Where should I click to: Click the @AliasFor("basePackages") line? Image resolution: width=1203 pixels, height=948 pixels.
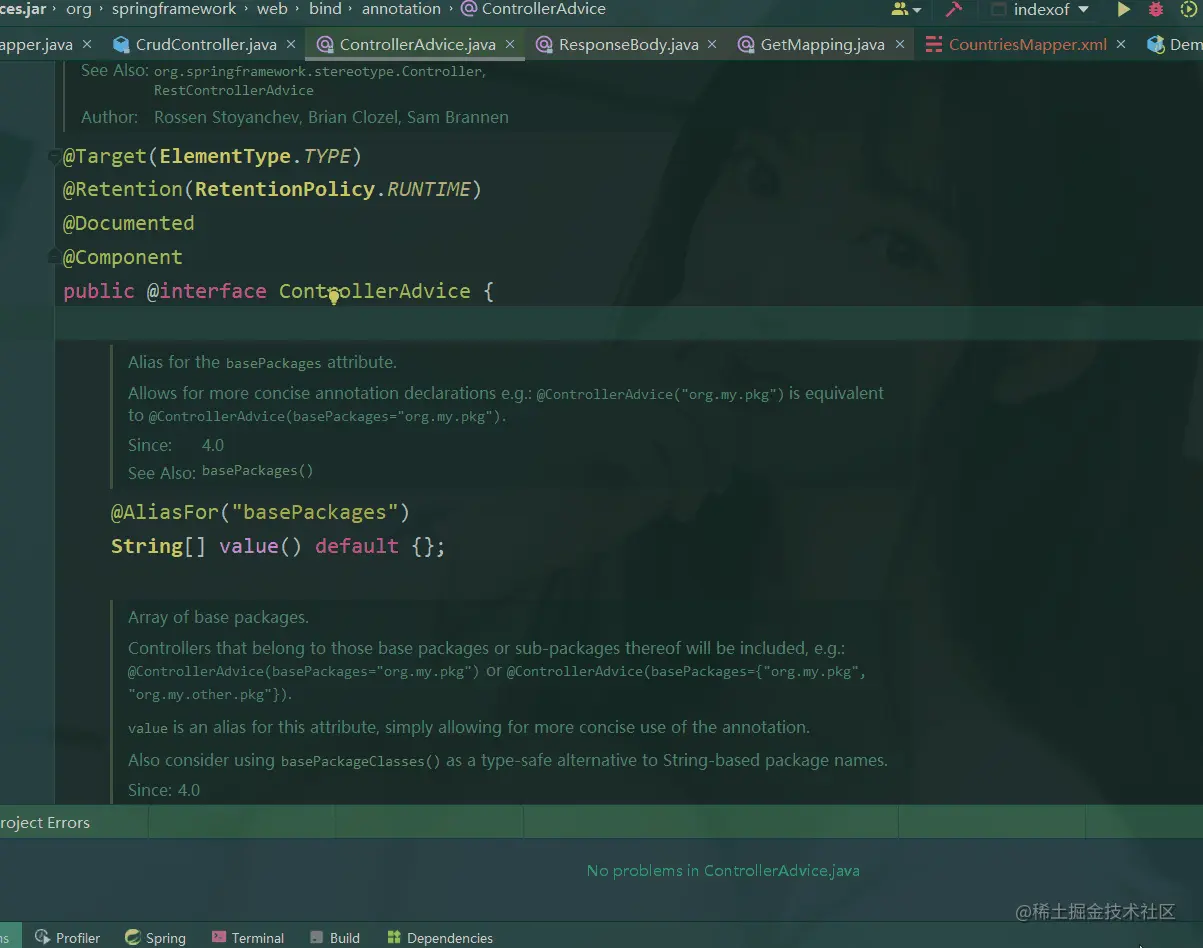coord(261,512)
